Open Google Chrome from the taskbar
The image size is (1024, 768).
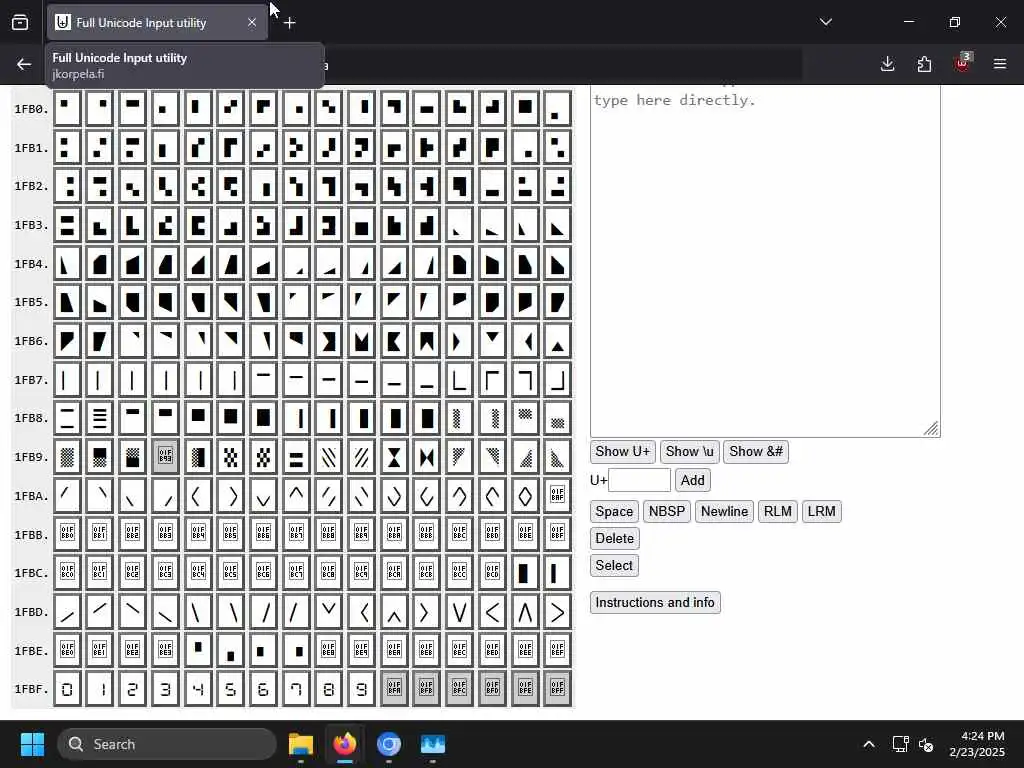click(389, 744)
